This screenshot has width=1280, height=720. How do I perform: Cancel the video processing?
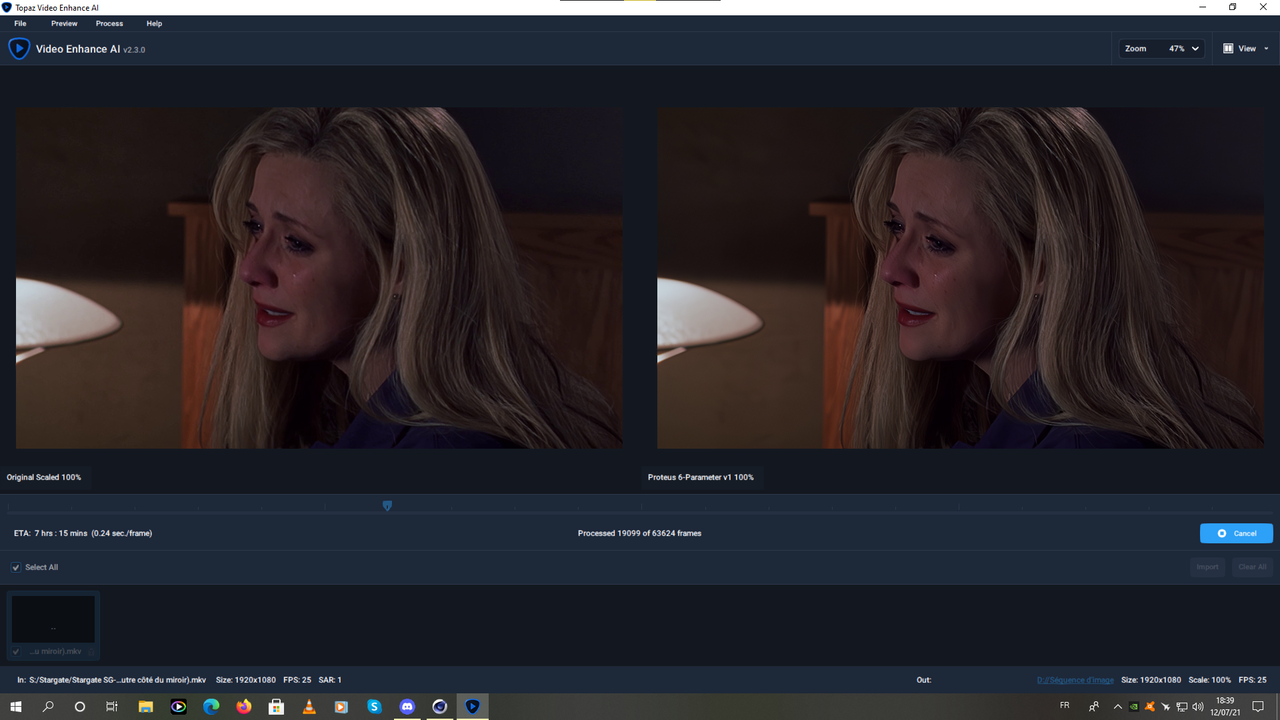pos(1236,533)
